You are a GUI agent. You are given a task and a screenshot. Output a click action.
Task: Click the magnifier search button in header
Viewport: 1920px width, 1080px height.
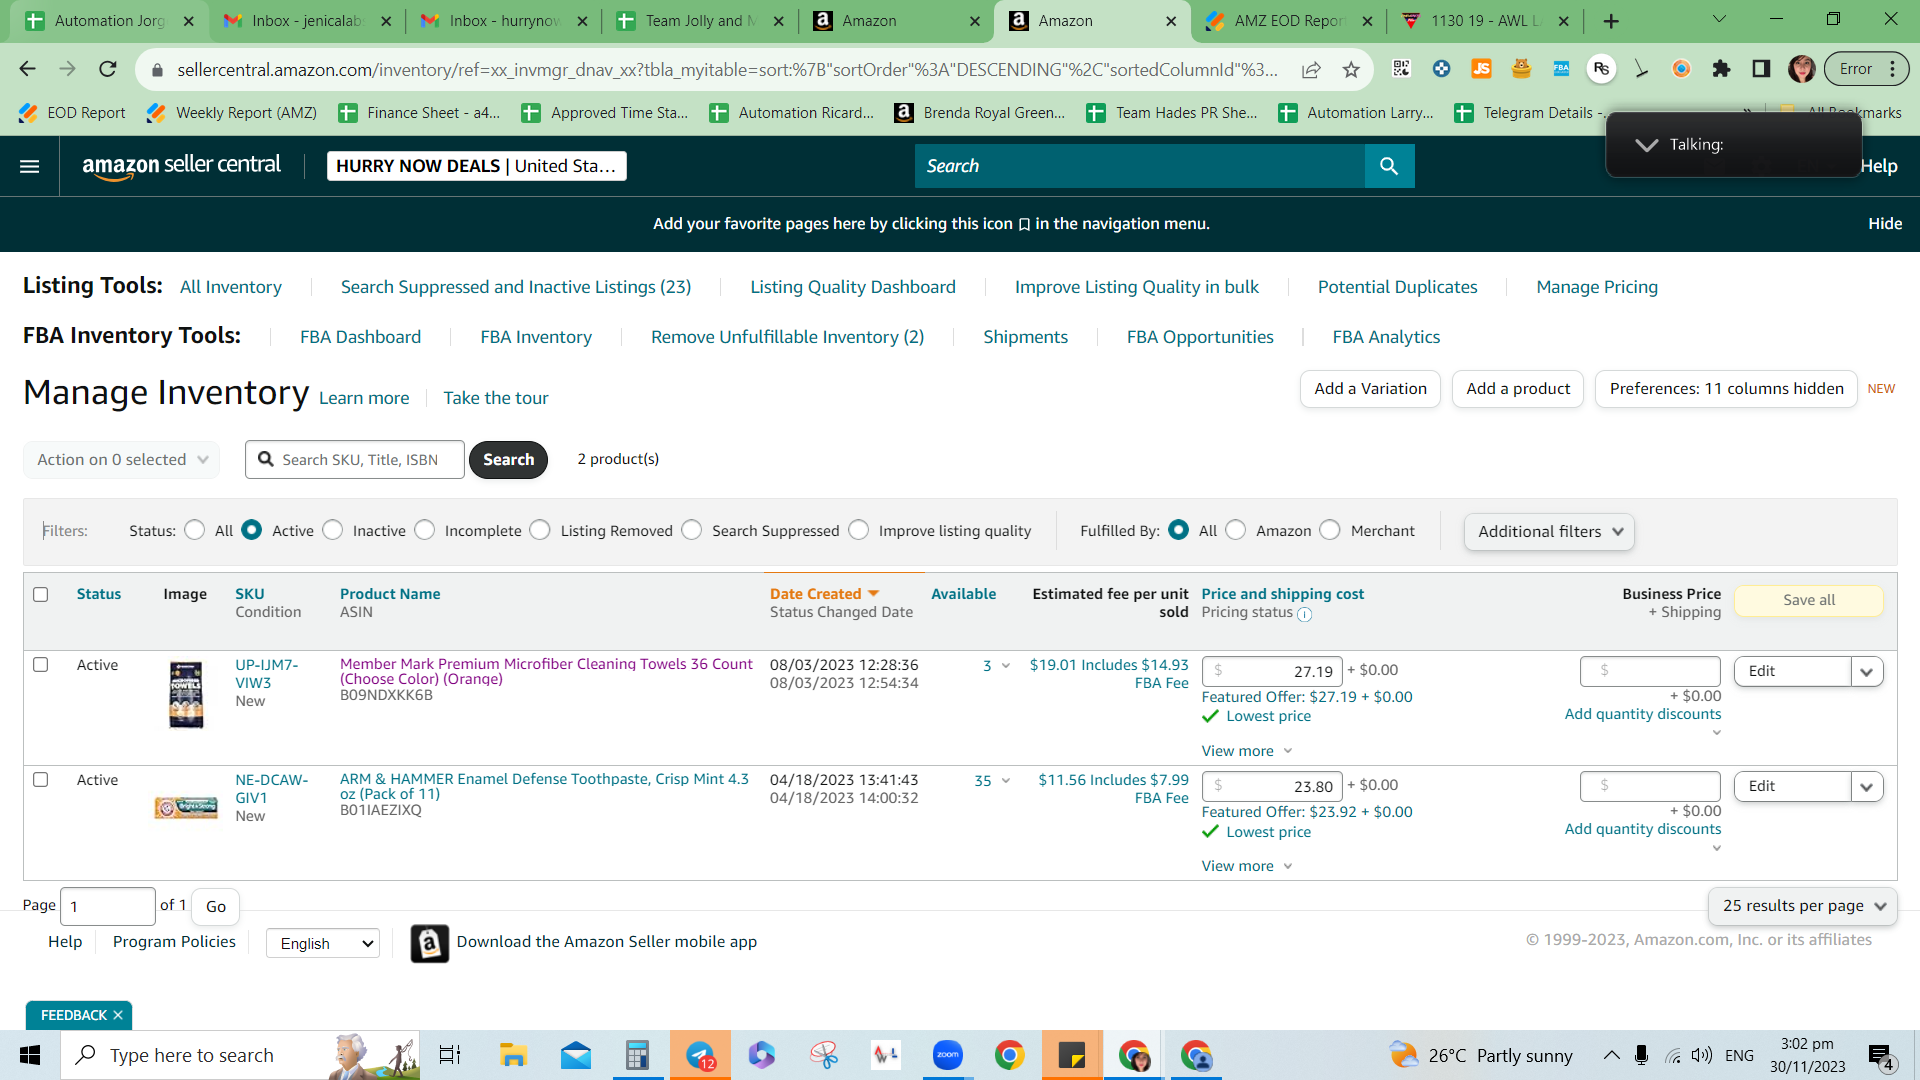(1389, 166)
